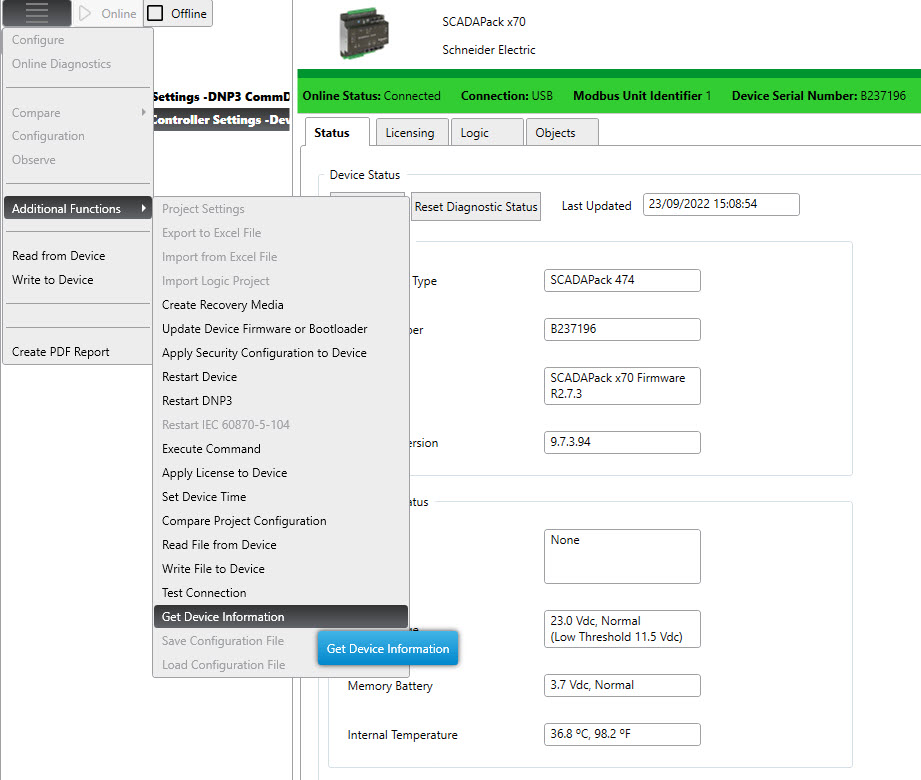
Task: Expand the Compare submenu arrow
Action: (x=143, y=112)
